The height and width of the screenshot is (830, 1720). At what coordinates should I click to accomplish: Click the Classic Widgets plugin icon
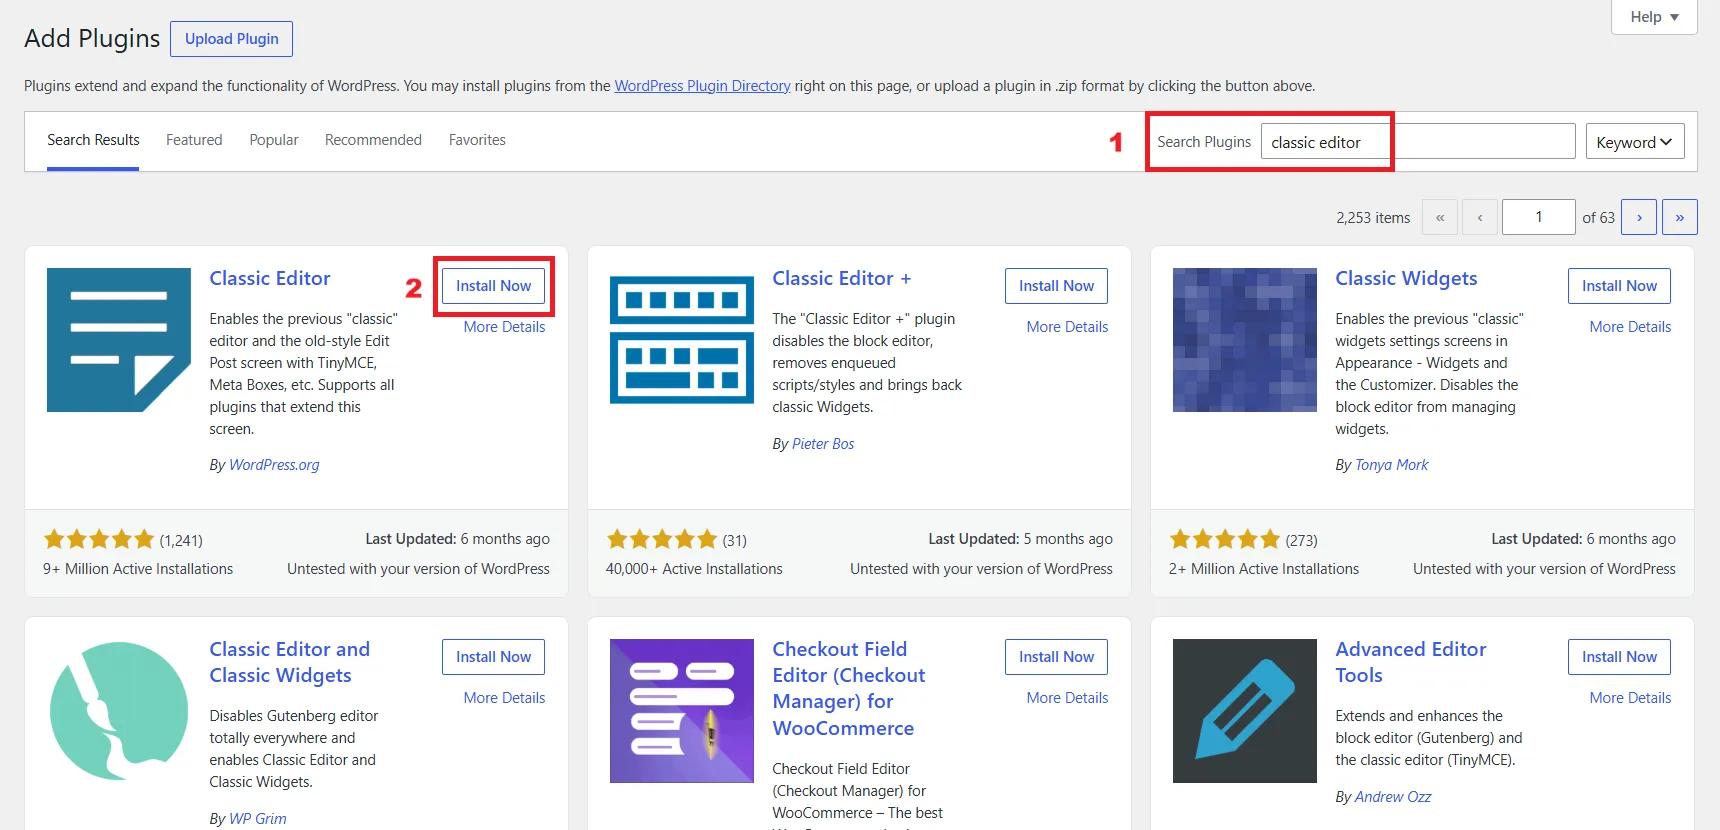click(1245, 340)
